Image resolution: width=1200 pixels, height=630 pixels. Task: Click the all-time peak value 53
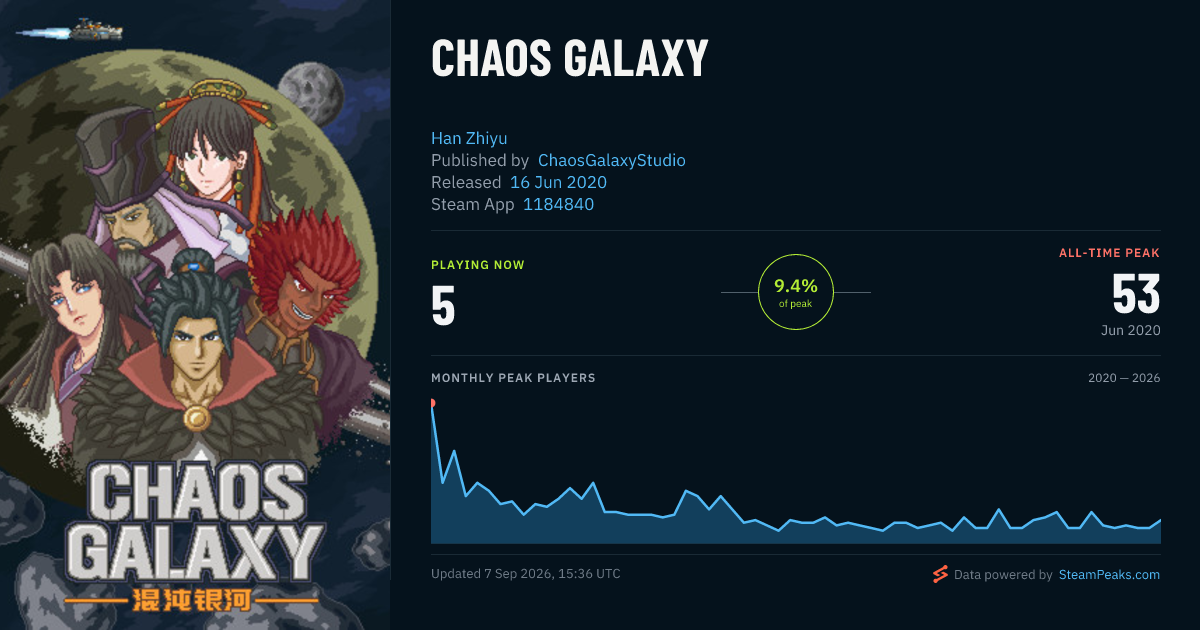[x=1136, y=295]
